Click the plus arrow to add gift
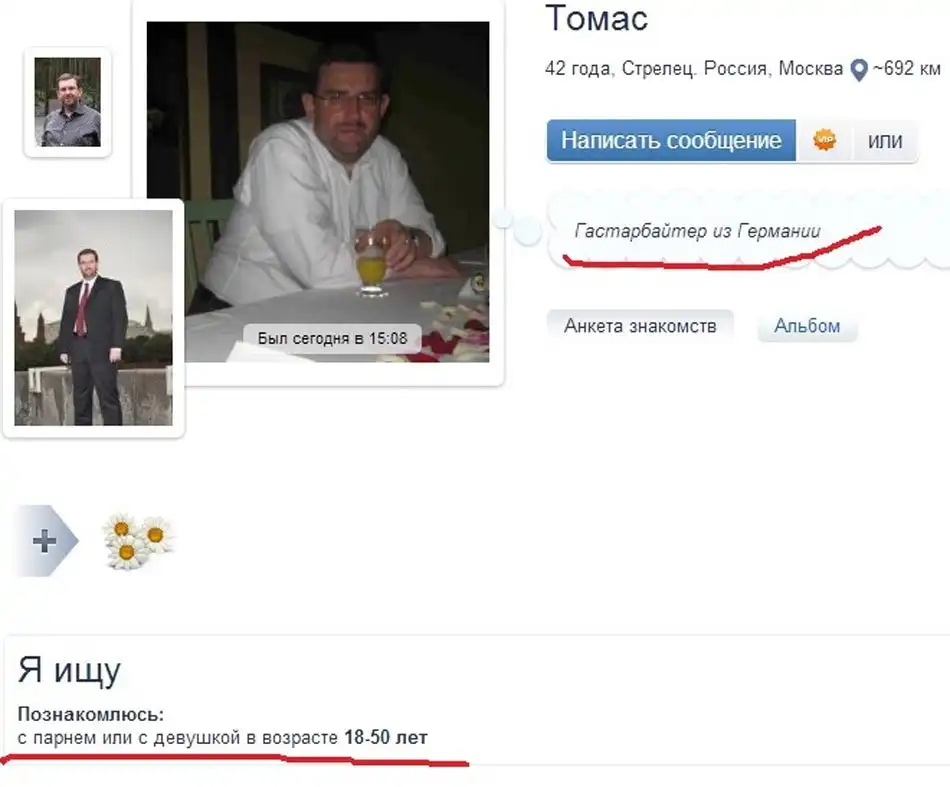This screenshot has height=787, width=950. [x=46, y=540]
